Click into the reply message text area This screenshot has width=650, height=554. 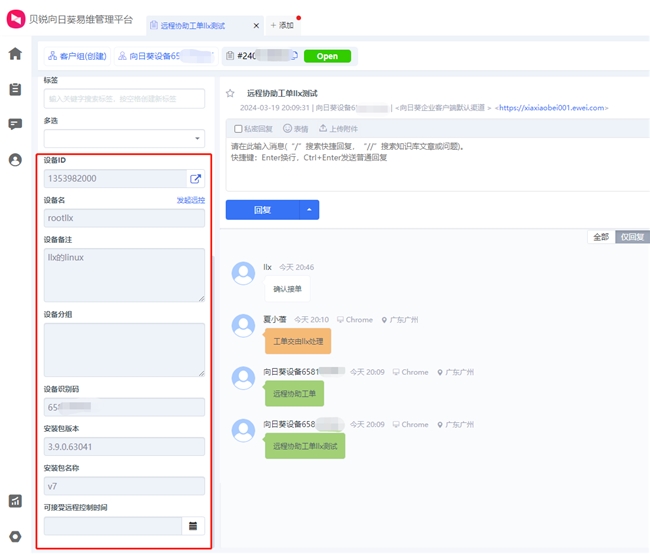437,164
